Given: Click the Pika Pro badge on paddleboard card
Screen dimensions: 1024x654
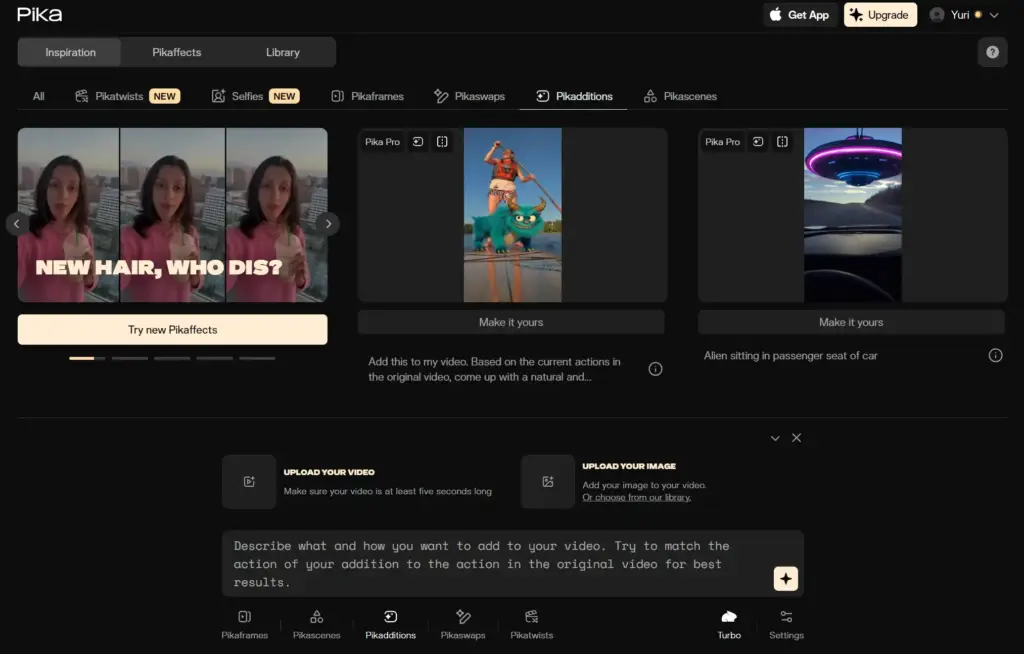Looking at the screenshot, I should point(382,142).
